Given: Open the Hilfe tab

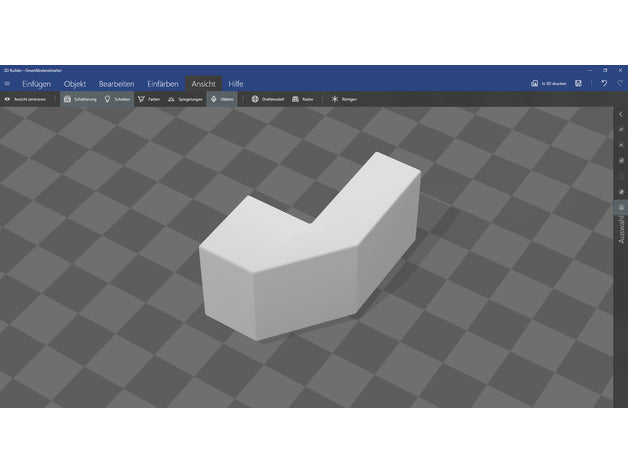Looking at the screenshot, I should pyautogui.click(x=236, y=84).
